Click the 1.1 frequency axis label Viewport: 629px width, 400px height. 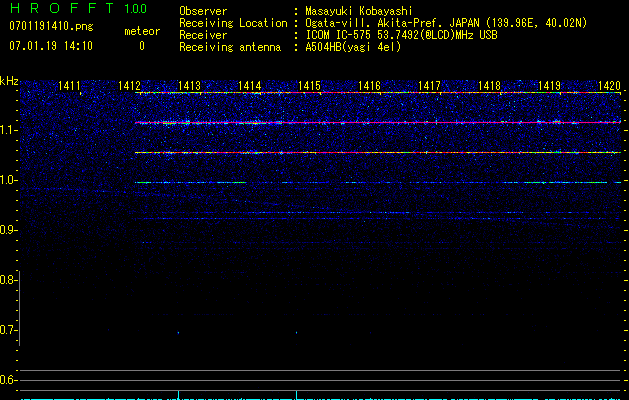[9, 130]
